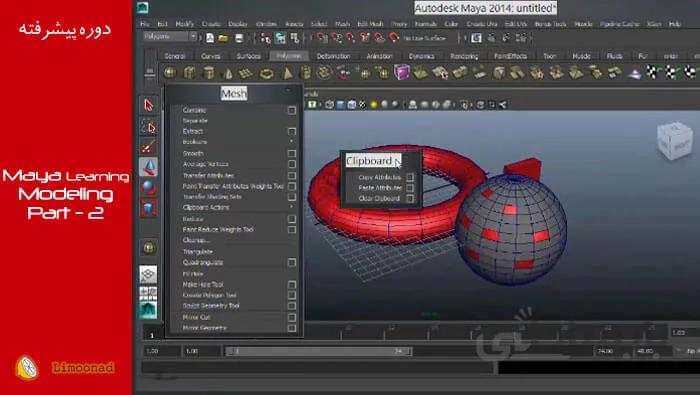Click the Copy Attributes option box
This screenshot has width=700, height=395.
click(410, 177)
